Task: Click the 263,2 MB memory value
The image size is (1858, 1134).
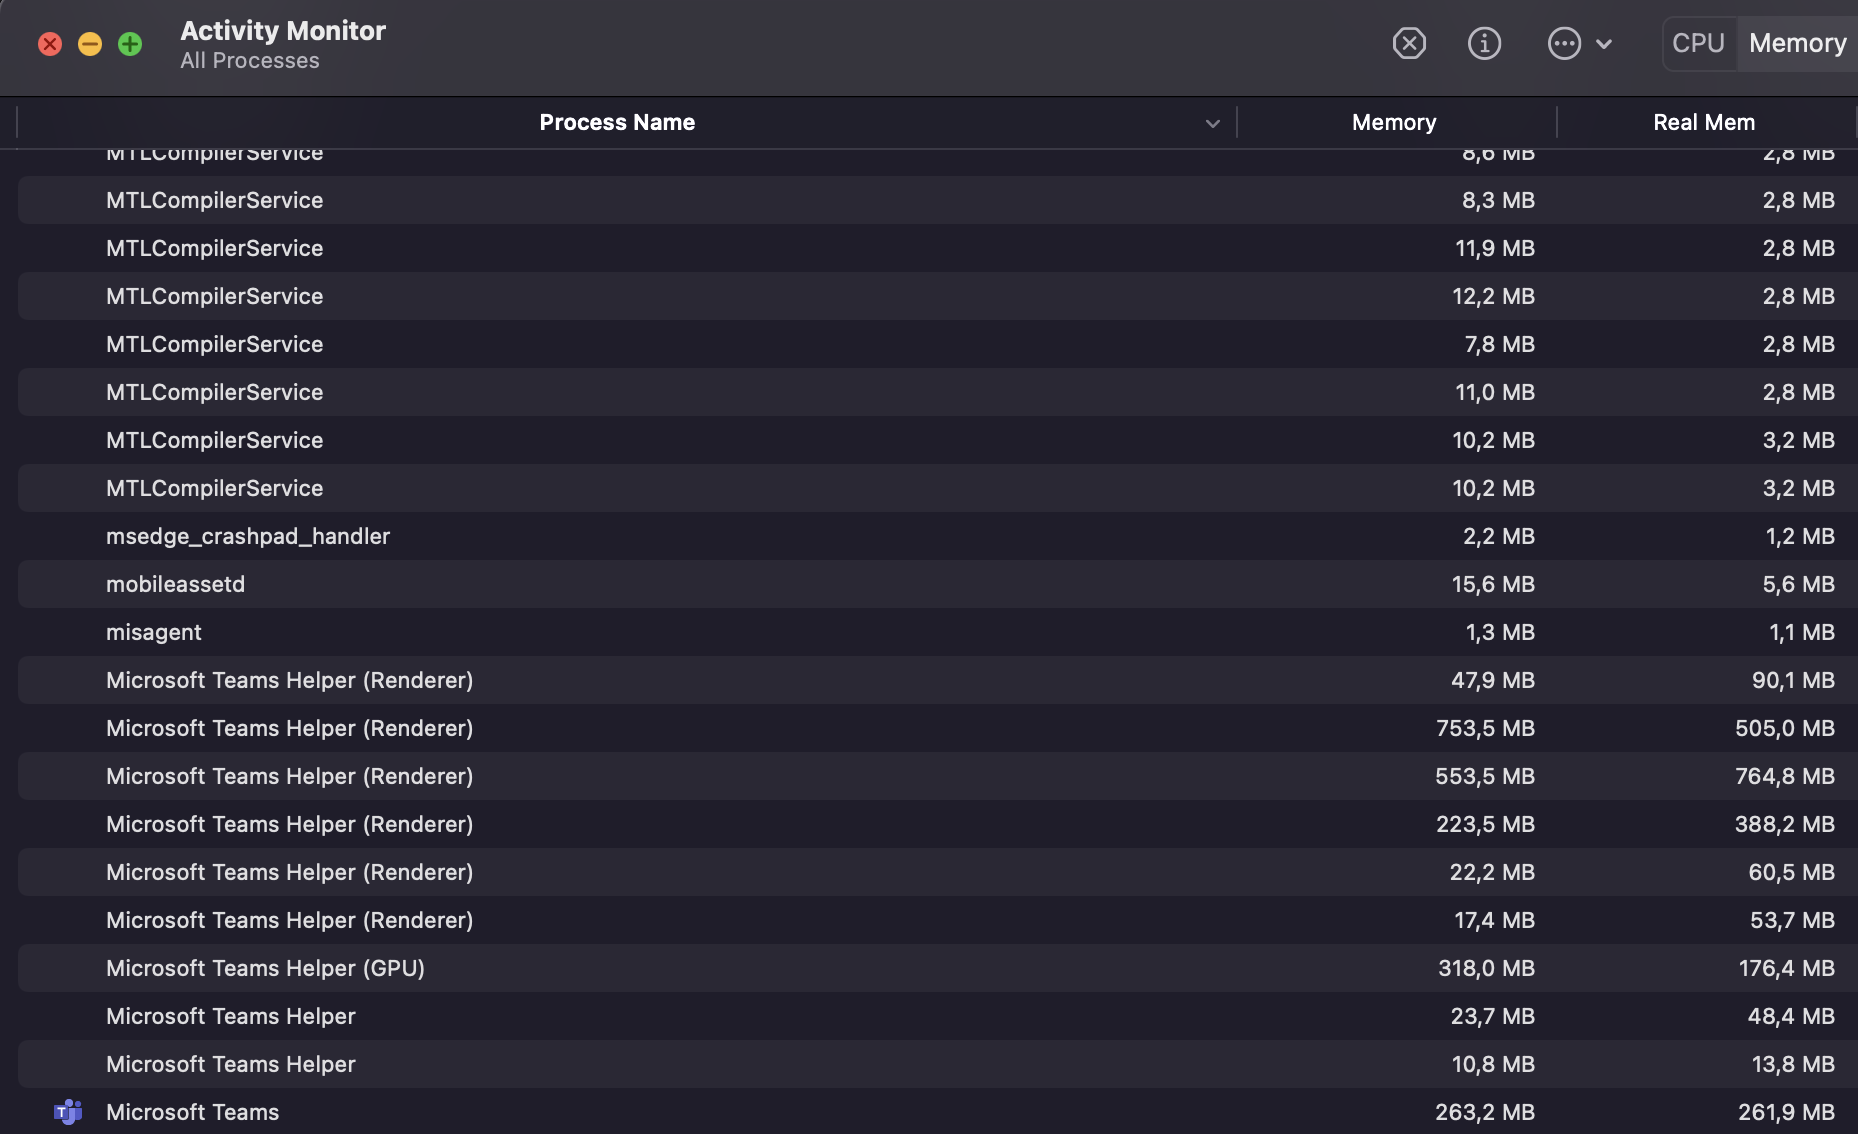Action: click(x=1485, y=1112)
